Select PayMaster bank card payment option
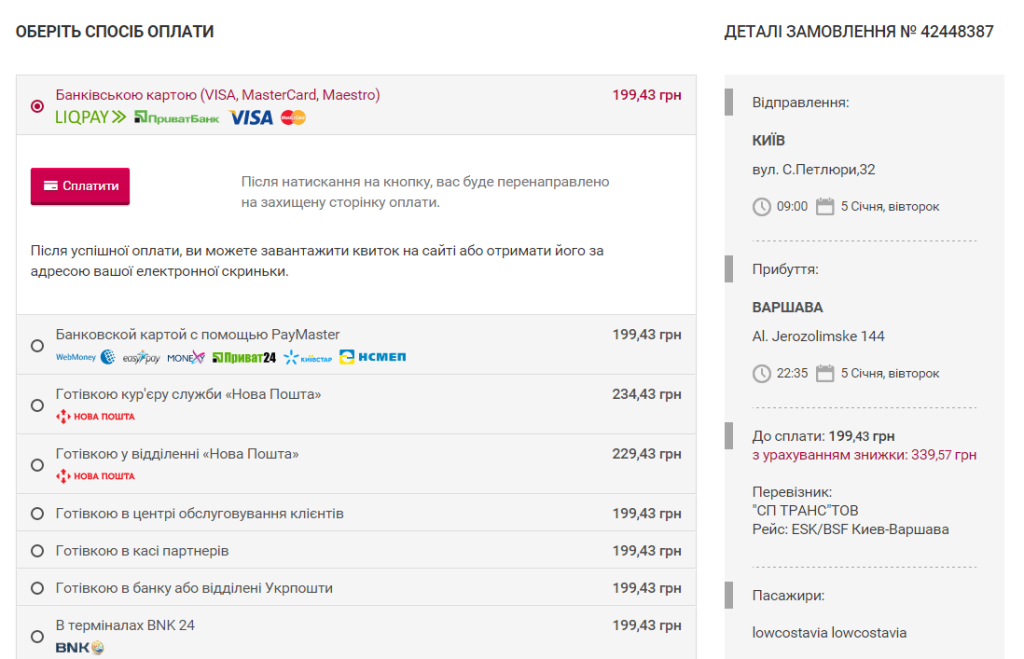1024x659 pixels. coord(37,346)
